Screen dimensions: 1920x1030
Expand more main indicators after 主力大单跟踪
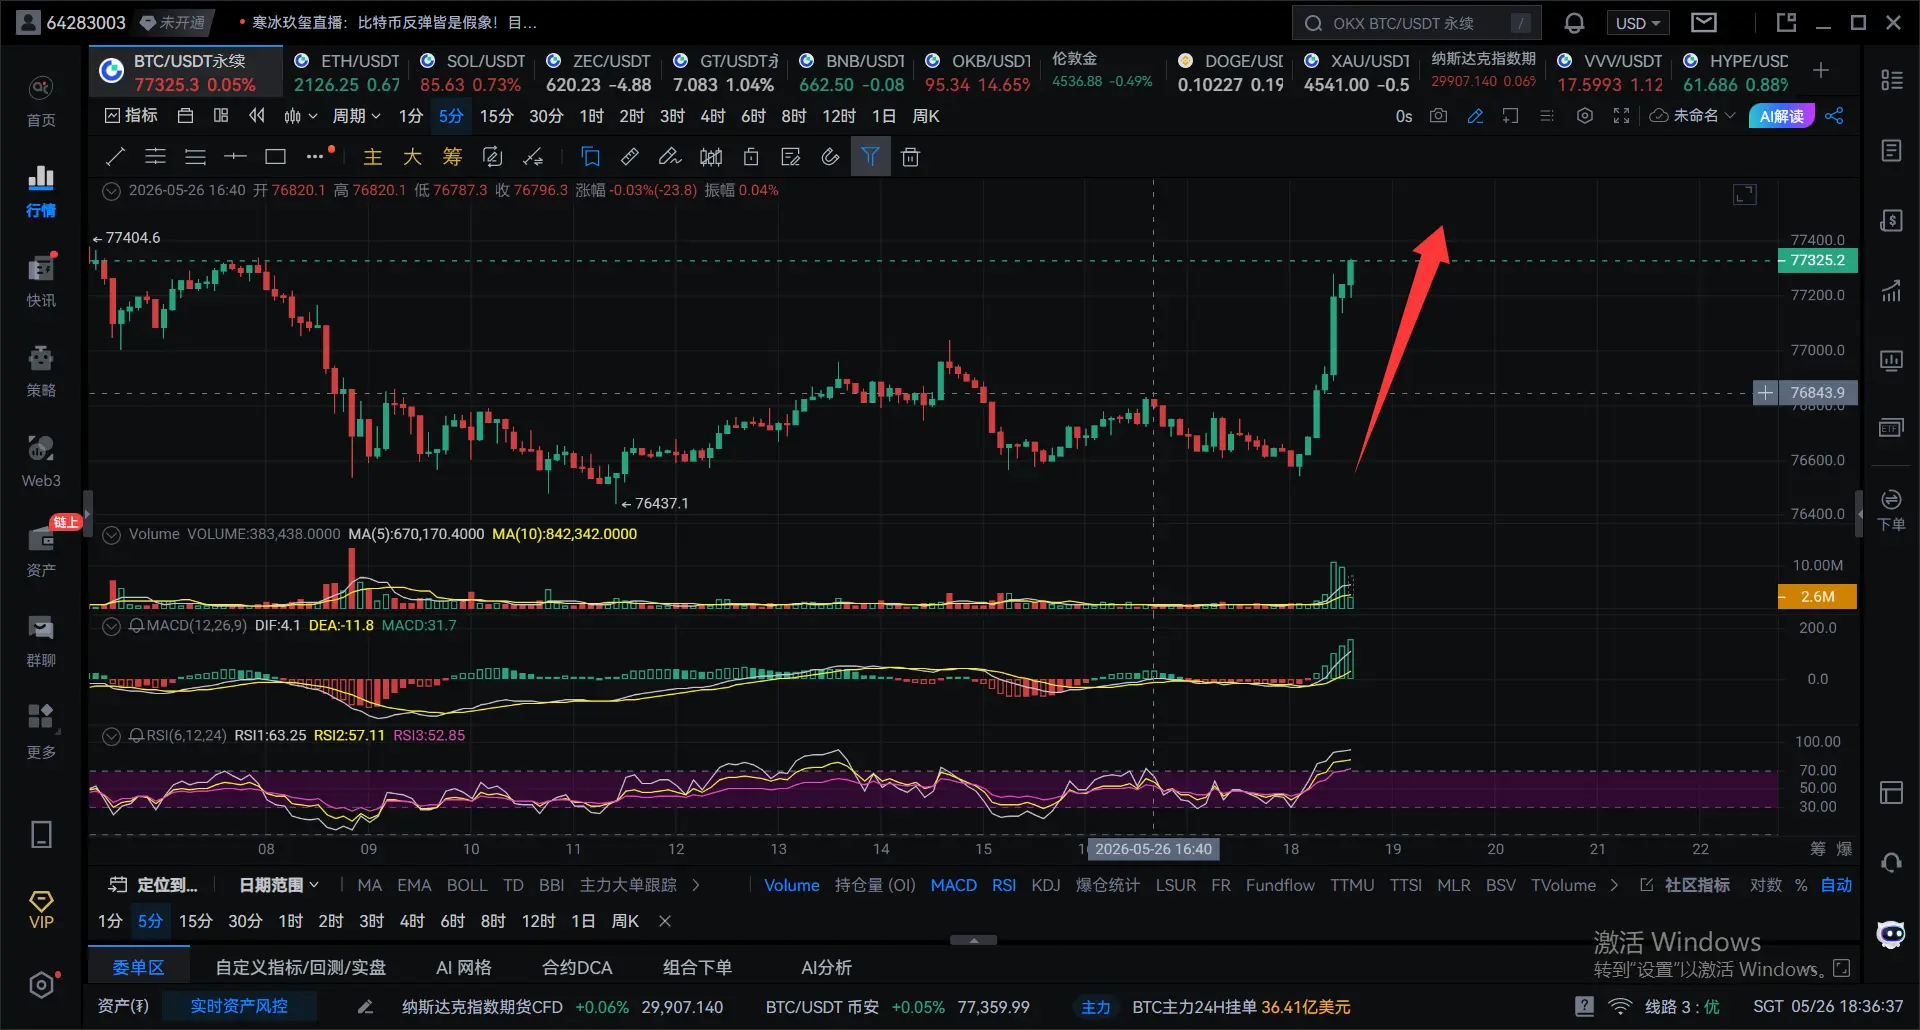pos(696,885)
